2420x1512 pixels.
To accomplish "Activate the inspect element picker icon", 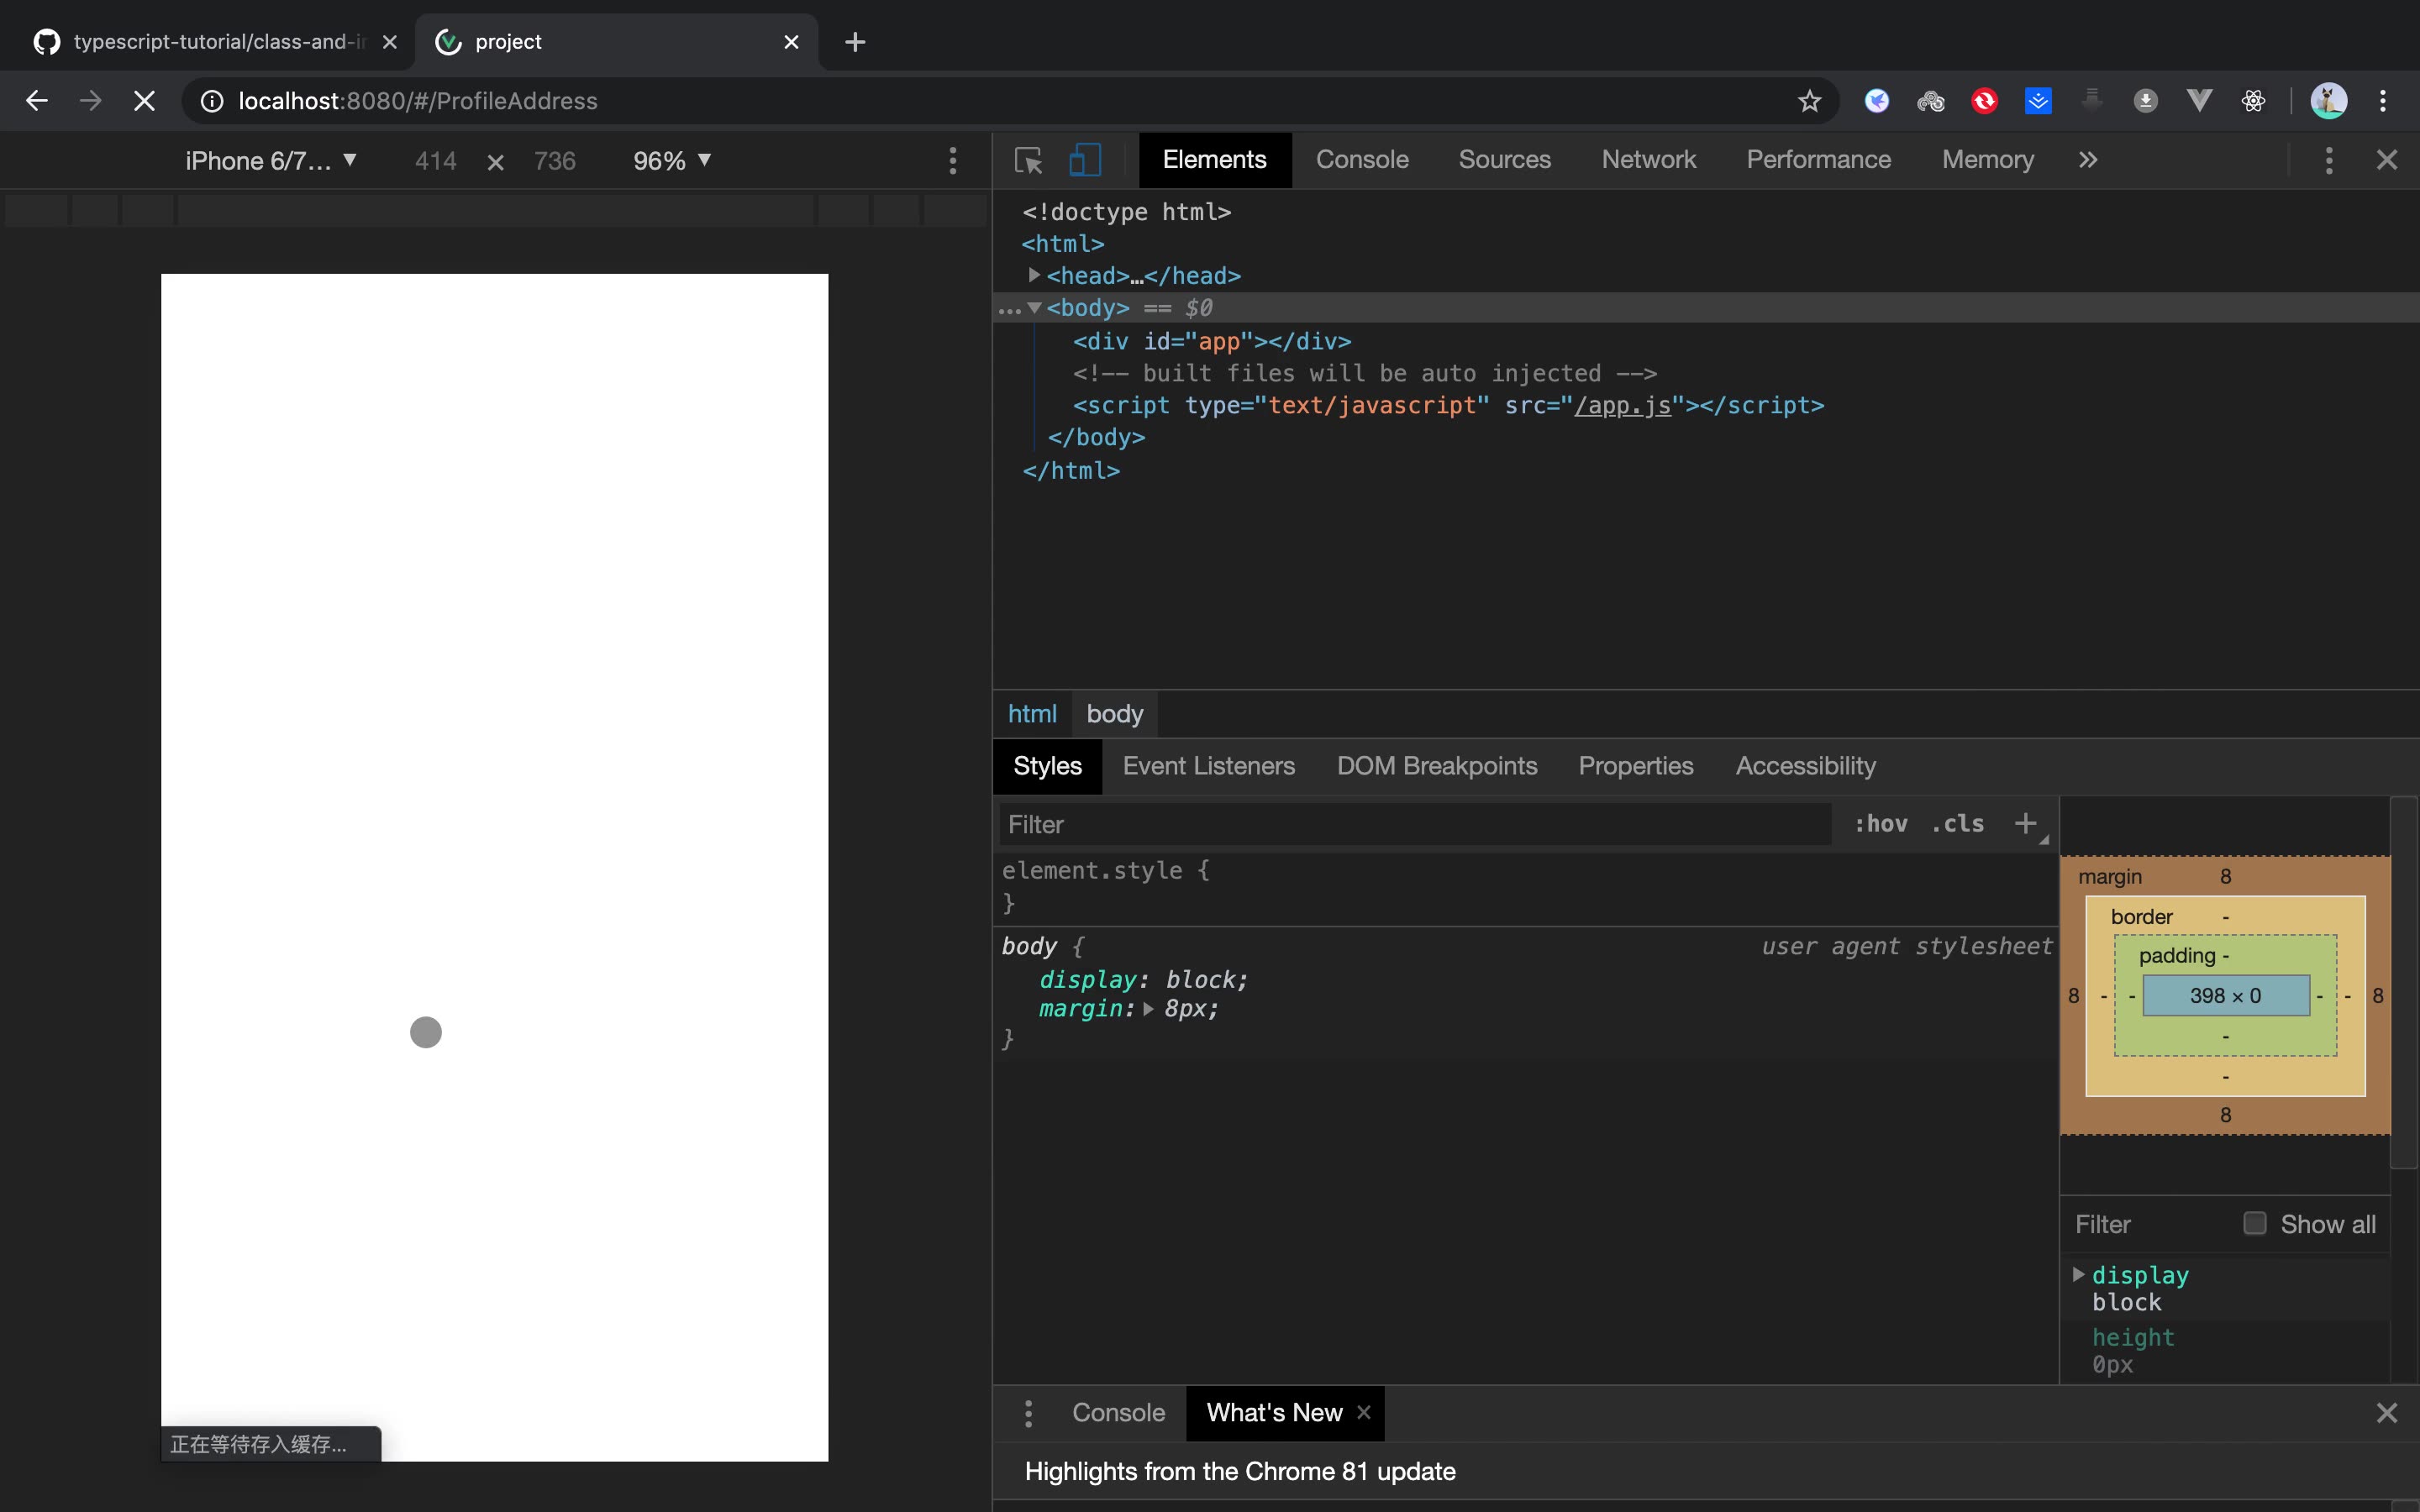I will click(x=1028, y=160).
